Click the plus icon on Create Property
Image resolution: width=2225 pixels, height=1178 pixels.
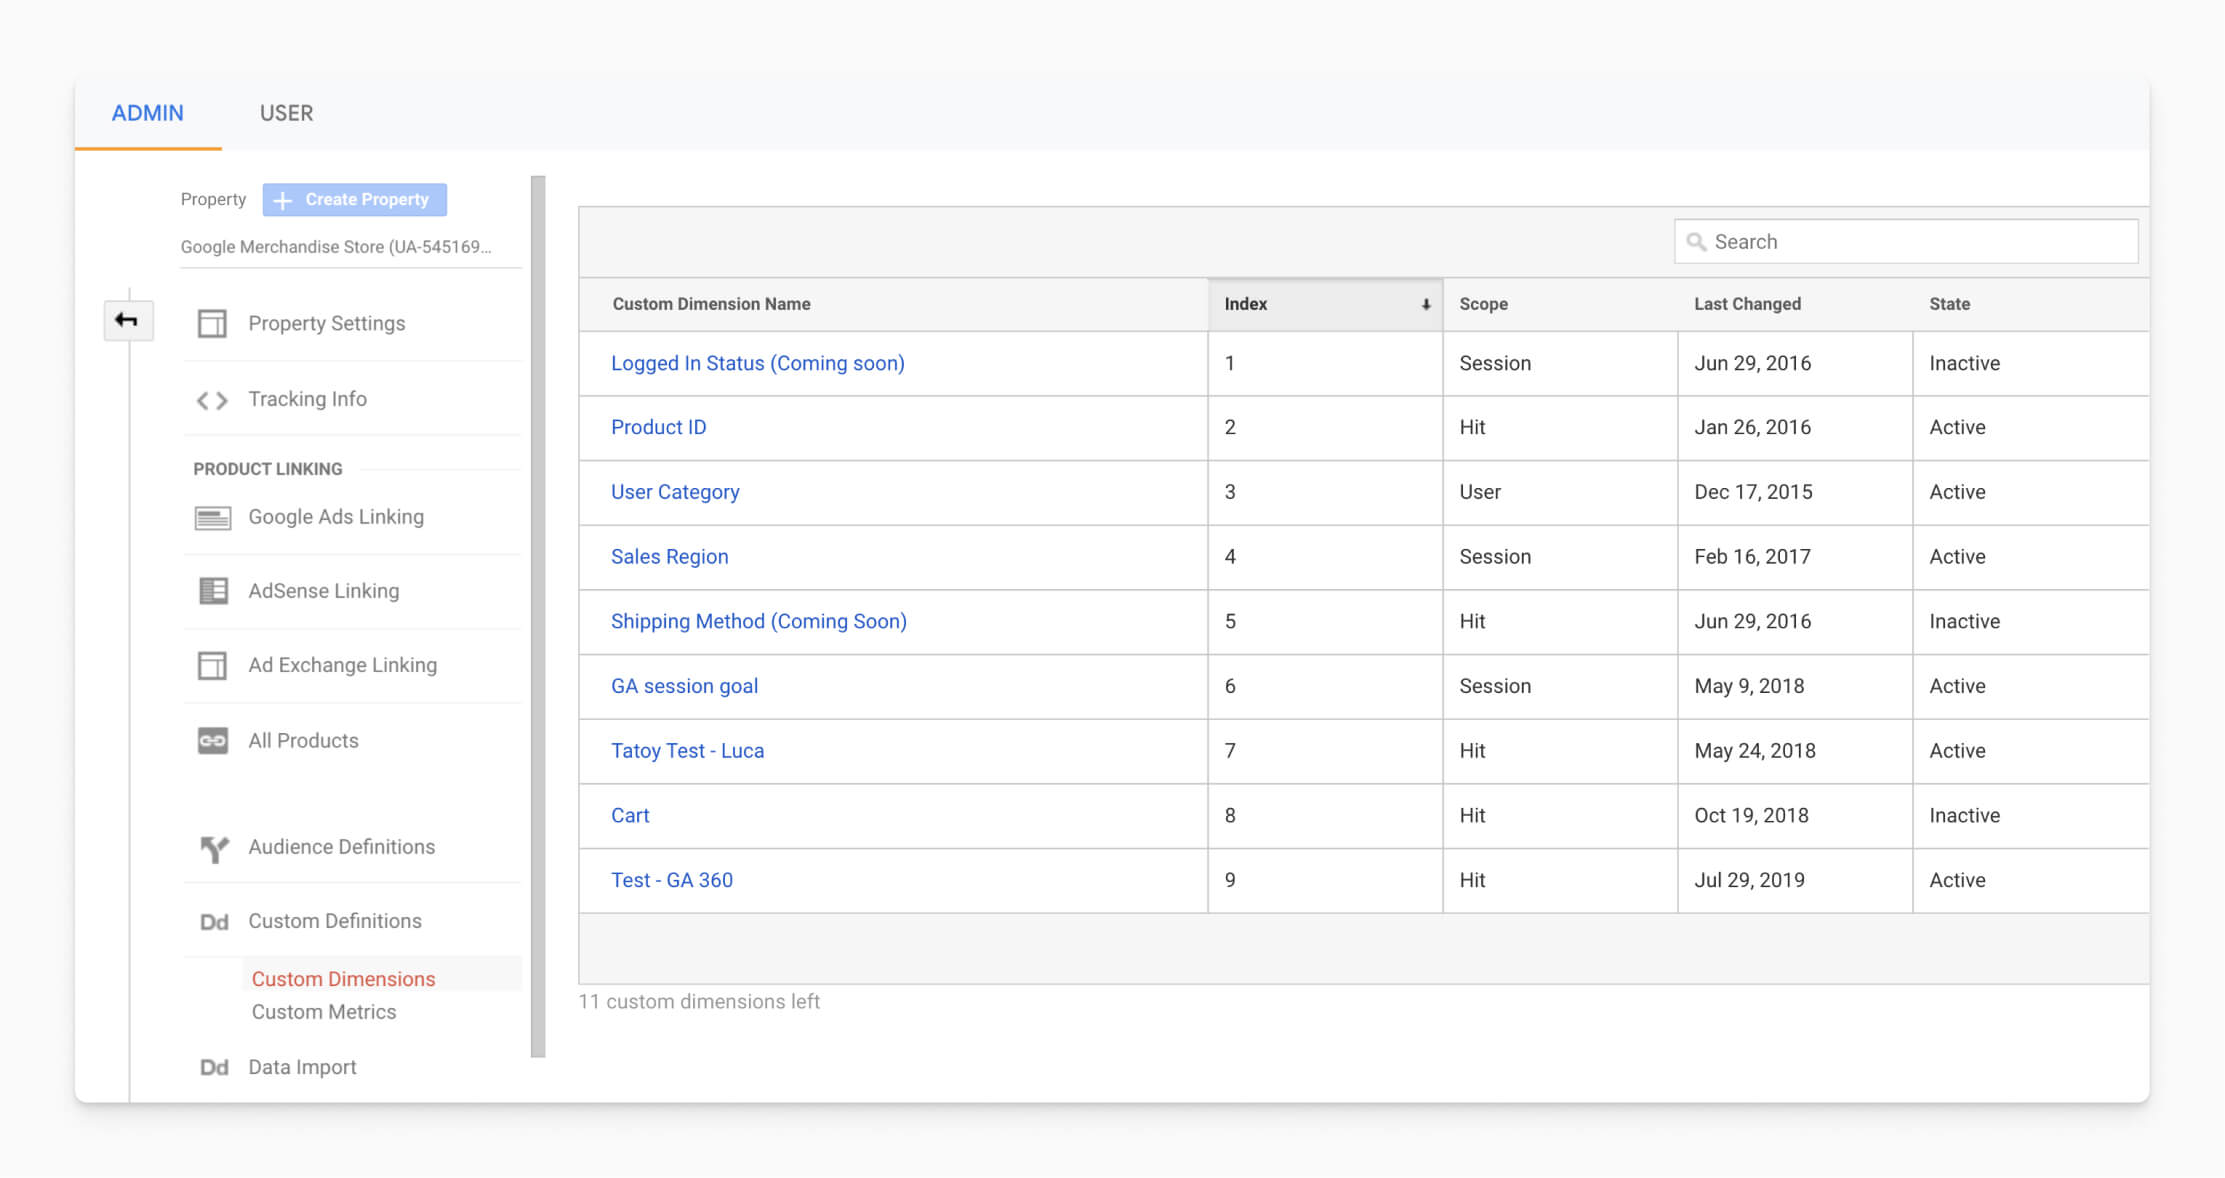pyautogui.click(x=283, y=200)
